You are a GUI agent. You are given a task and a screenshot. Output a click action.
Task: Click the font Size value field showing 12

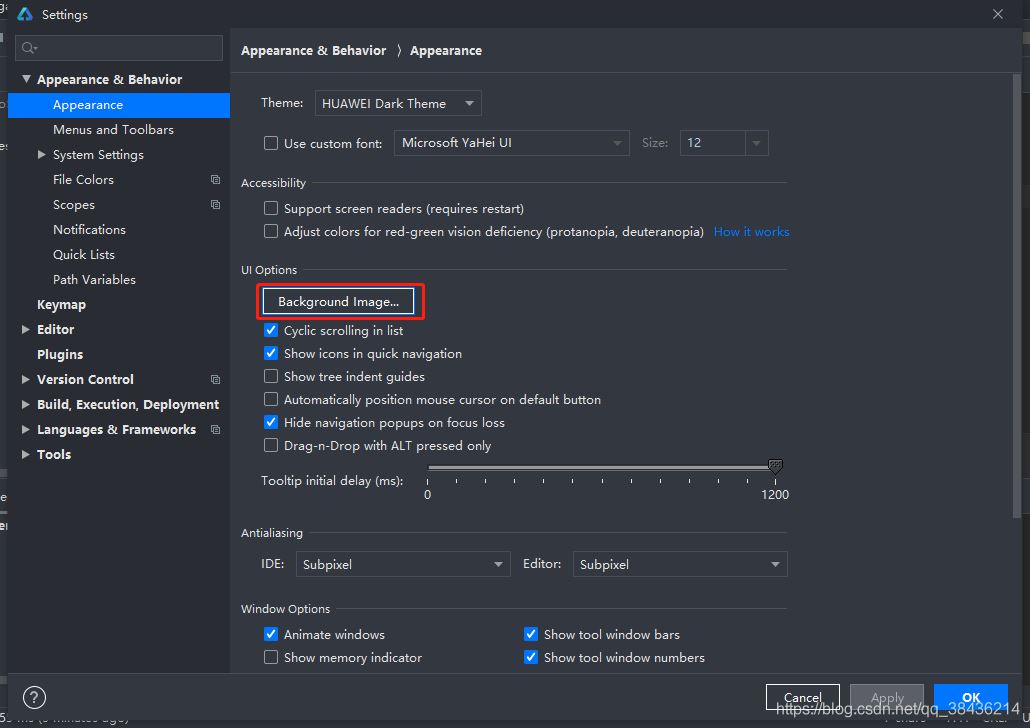pyautogui.click(x=713, y=143)
